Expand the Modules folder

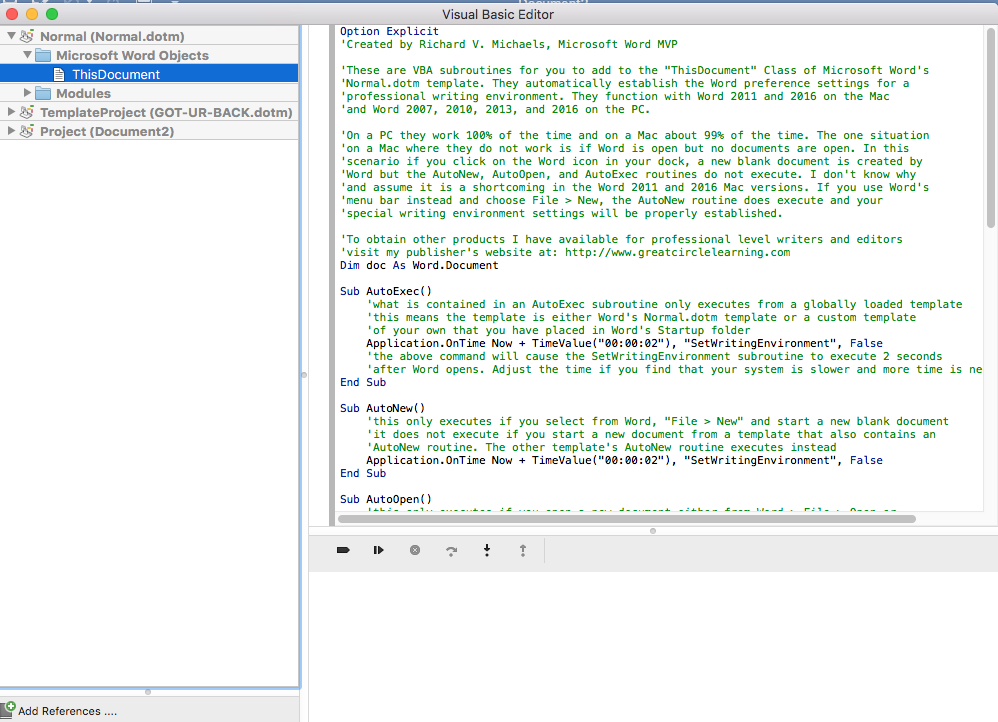point(27,93)
